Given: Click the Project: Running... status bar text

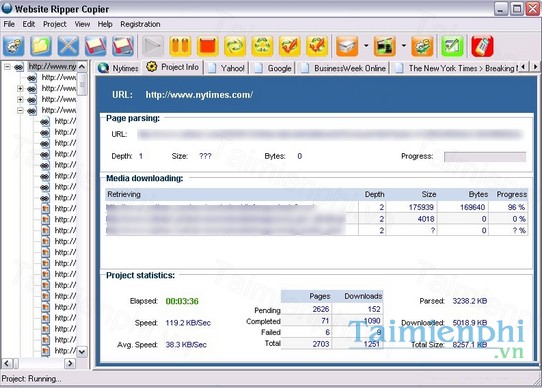Looking at the screenshot, I should [31, 379].
